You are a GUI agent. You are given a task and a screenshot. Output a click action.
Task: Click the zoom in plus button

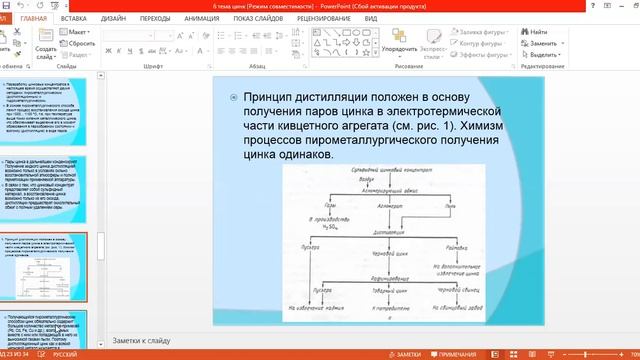coord(621,355)
